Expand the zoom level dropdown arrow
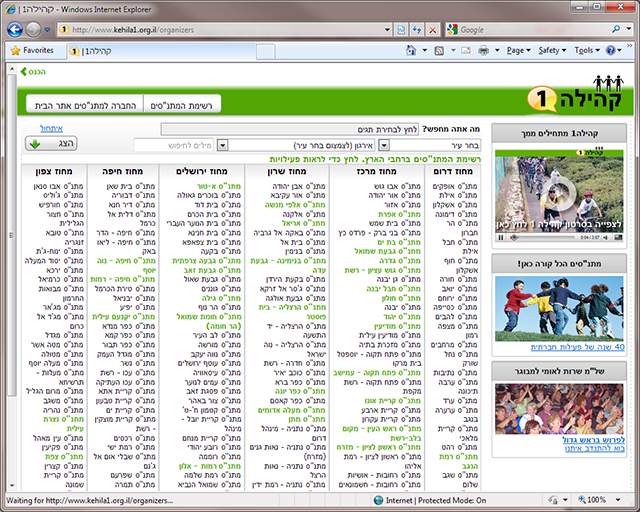This screenshot has width=640, height=512. pos(618,500)
